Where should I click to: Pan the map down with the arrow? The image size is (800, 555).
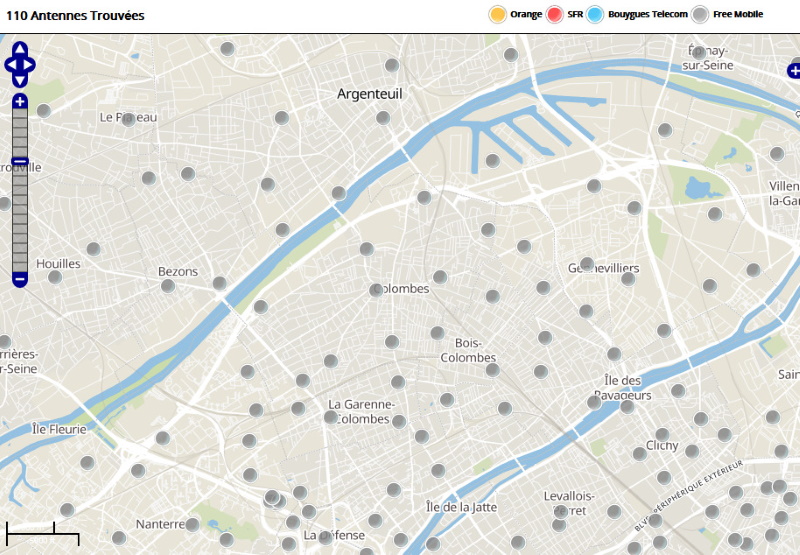tap(20, 80)
